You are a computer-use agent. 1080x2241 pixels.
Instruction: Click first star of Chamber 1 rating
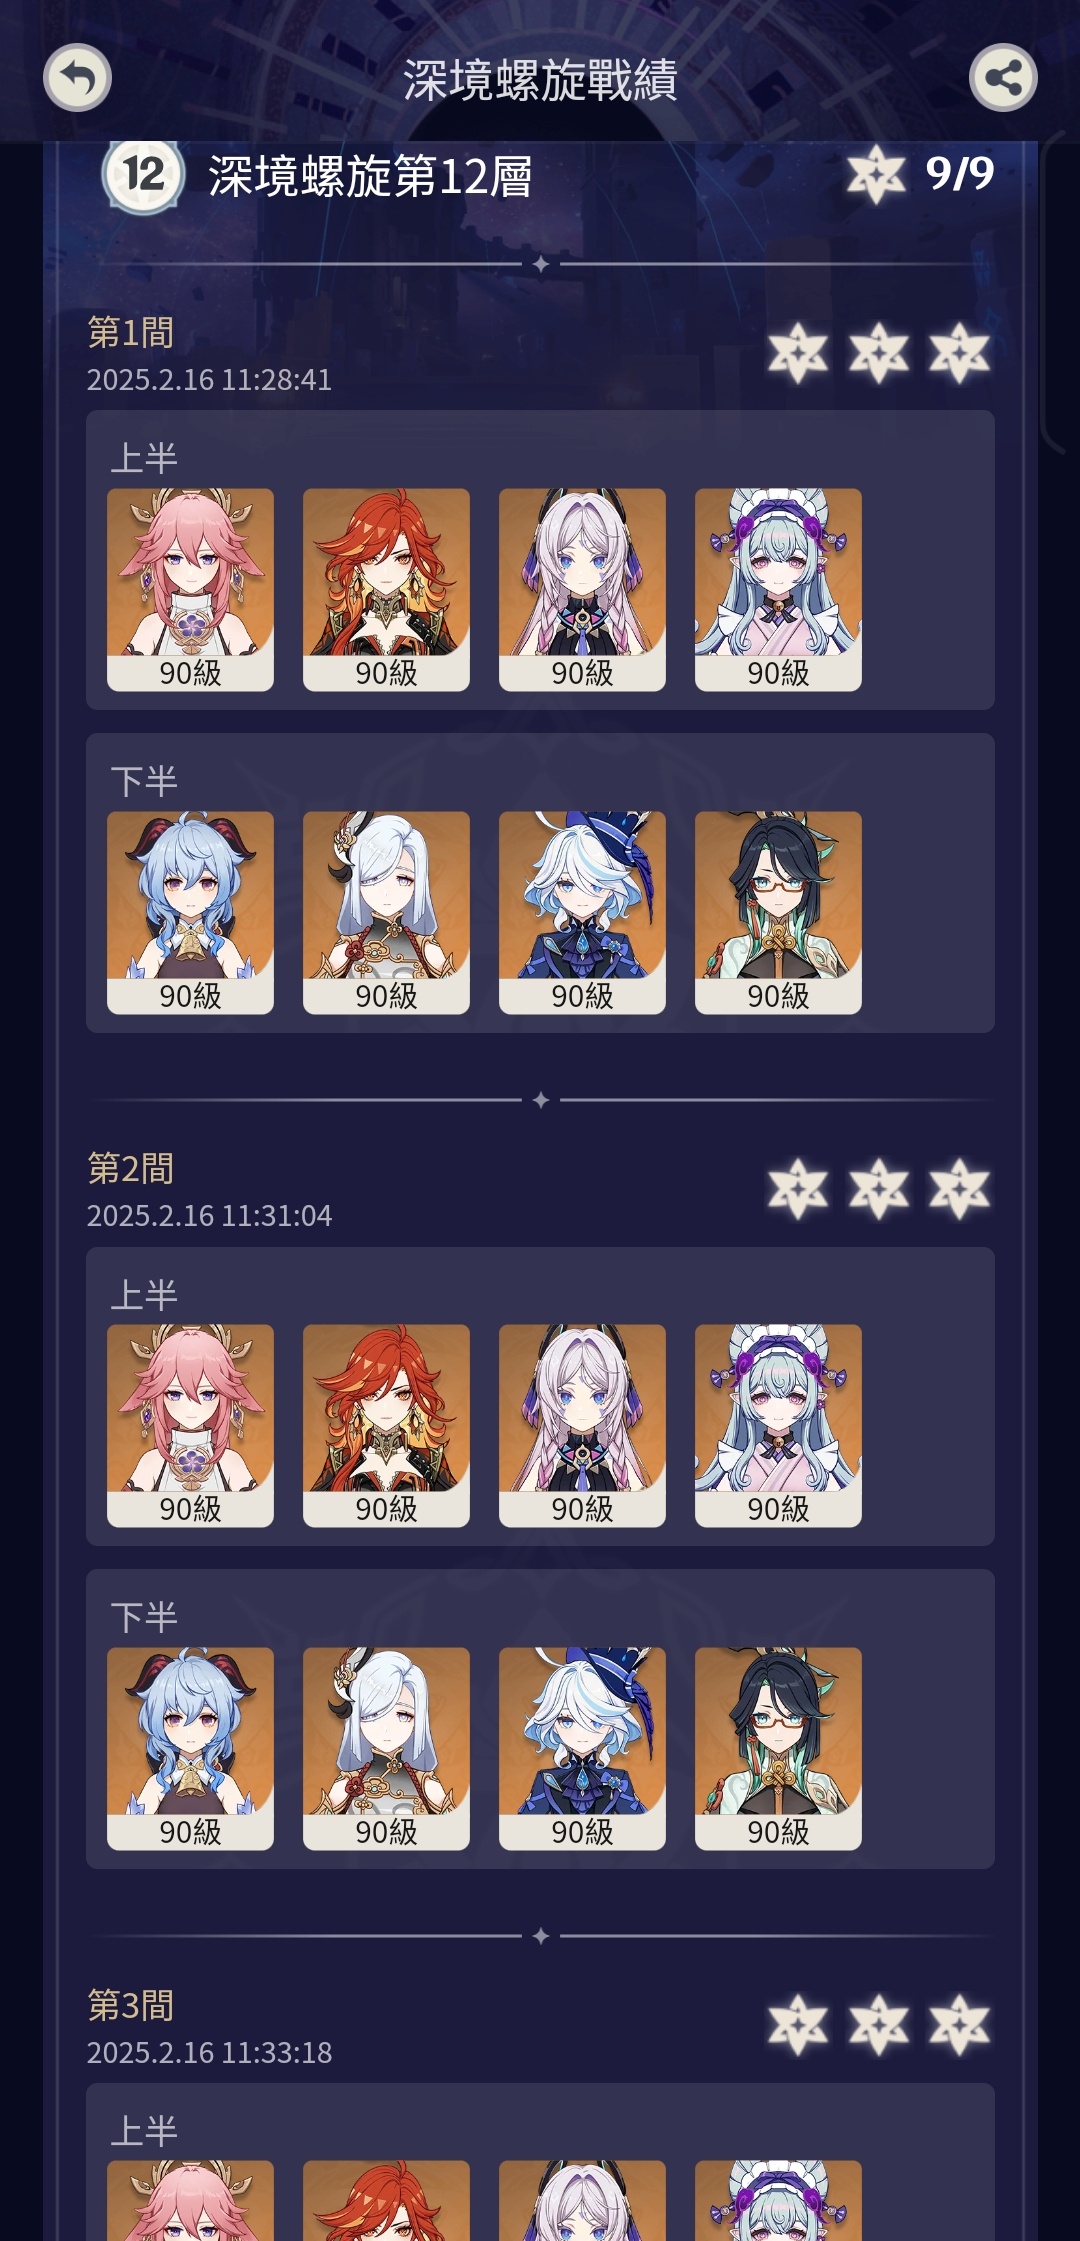798,353
